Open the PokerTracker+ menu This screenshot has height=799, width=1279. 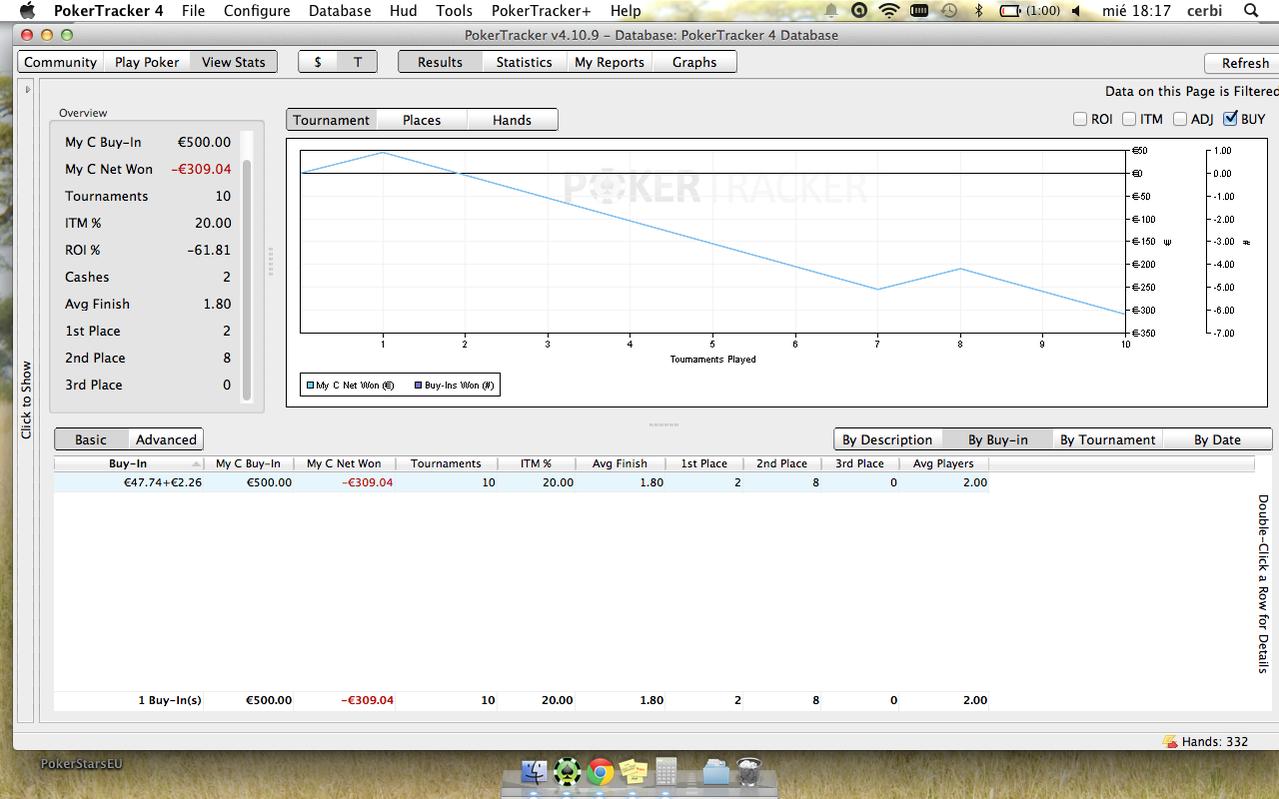(541, 10)
